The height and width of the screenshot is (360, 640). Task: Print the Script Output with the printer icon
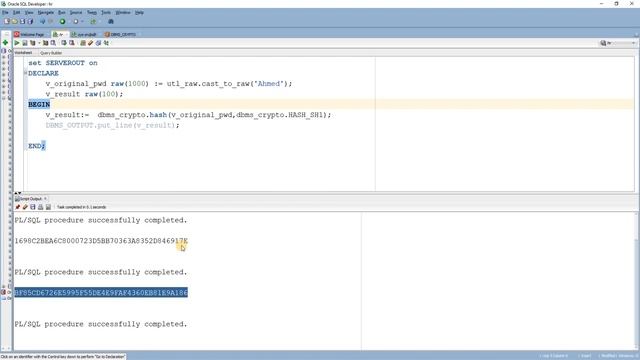click(x=40, y=207)
